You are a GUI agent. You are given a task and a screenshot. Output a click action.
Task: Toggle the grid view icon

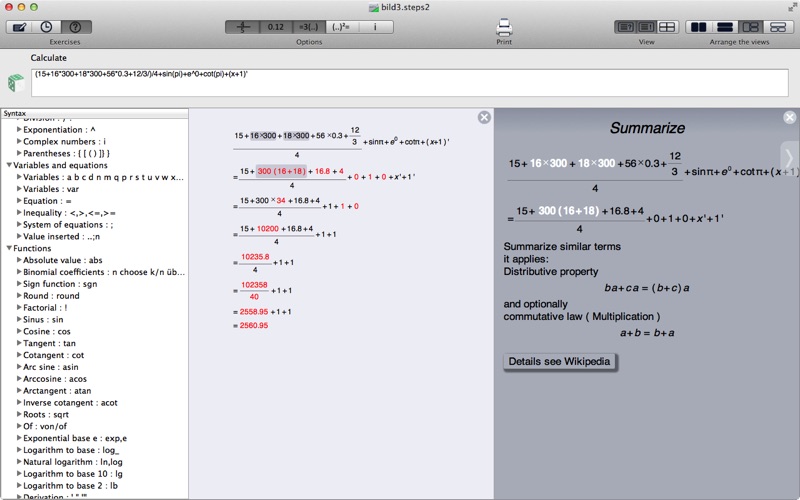(x=667, y=27)
